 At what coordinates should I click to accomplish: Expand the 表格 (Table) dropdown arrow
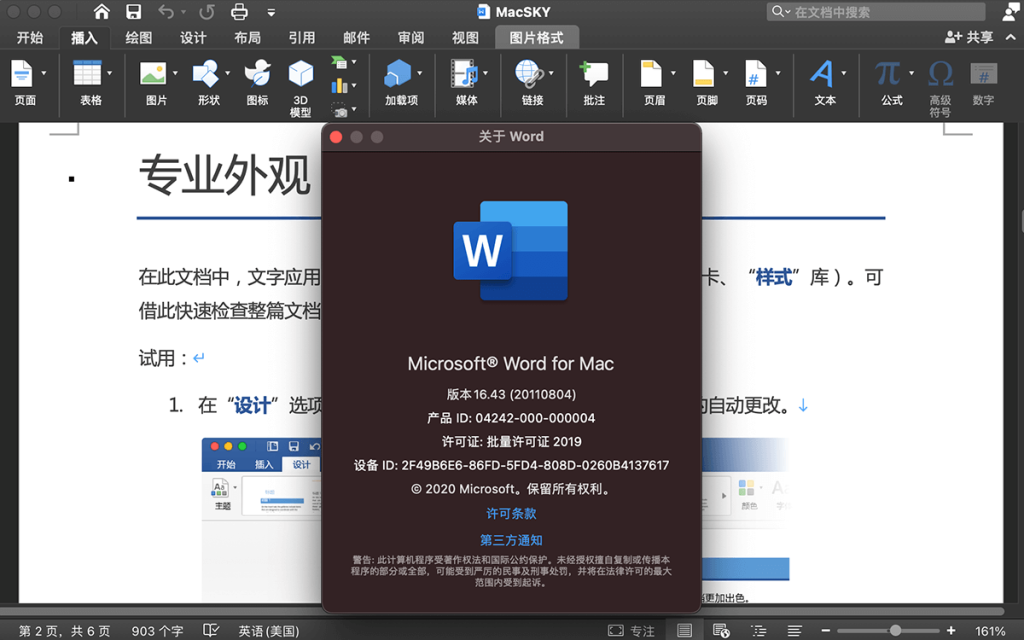click(x=109, y=74)
